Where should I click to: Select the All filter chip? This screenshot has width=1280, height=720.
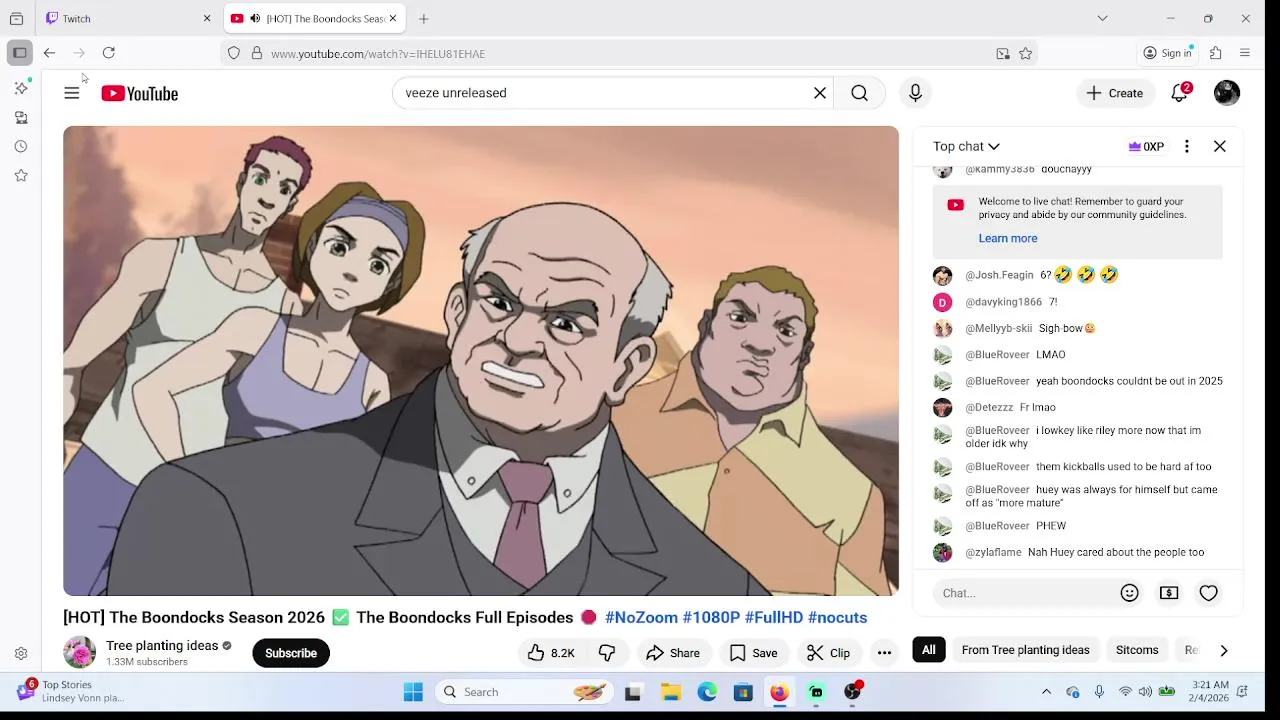[x=929, y=650]
